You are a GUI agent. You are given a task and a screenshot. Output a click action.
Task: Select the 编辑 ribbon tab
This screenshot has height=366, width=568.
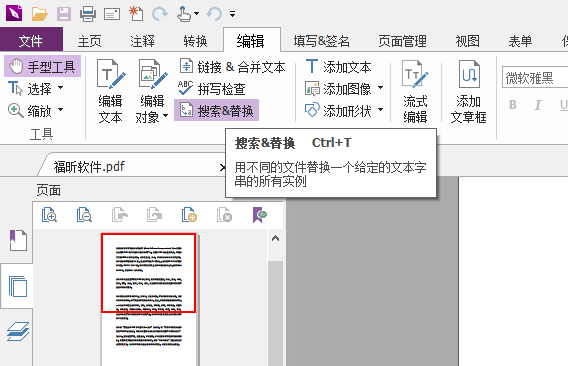[x=251, y=41]
